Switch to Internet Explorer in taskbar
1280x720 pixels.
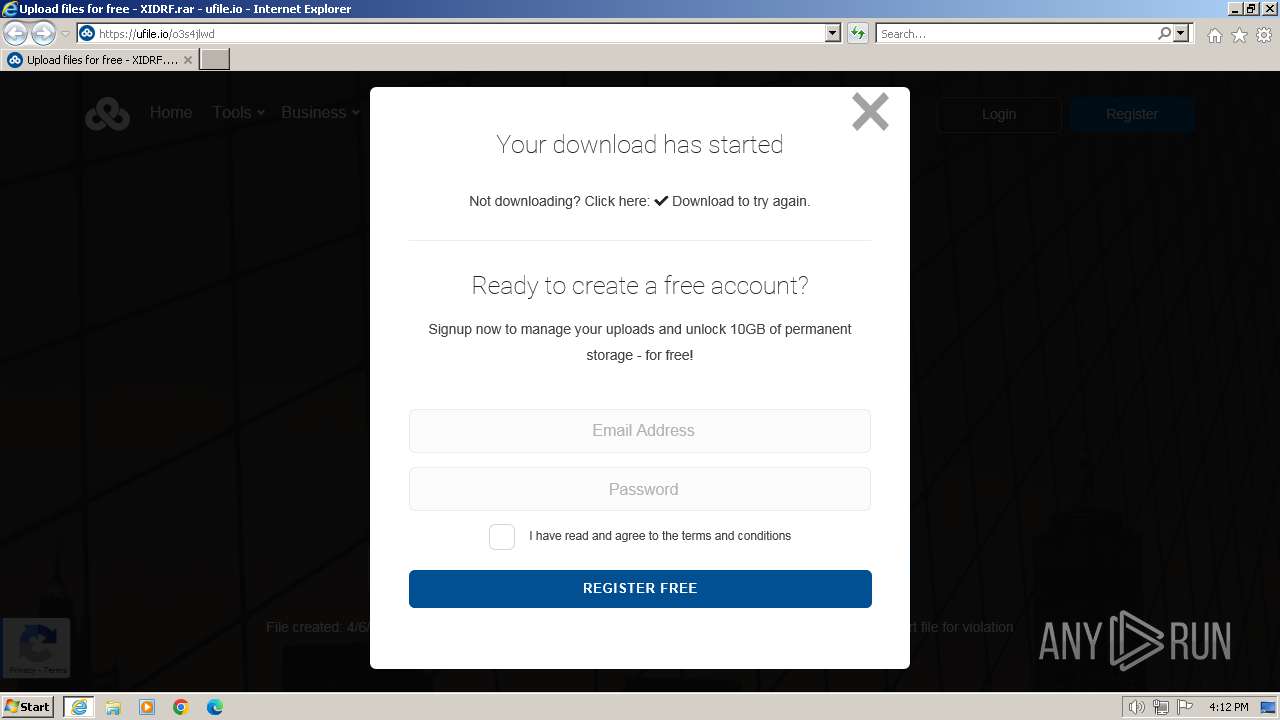78,707
